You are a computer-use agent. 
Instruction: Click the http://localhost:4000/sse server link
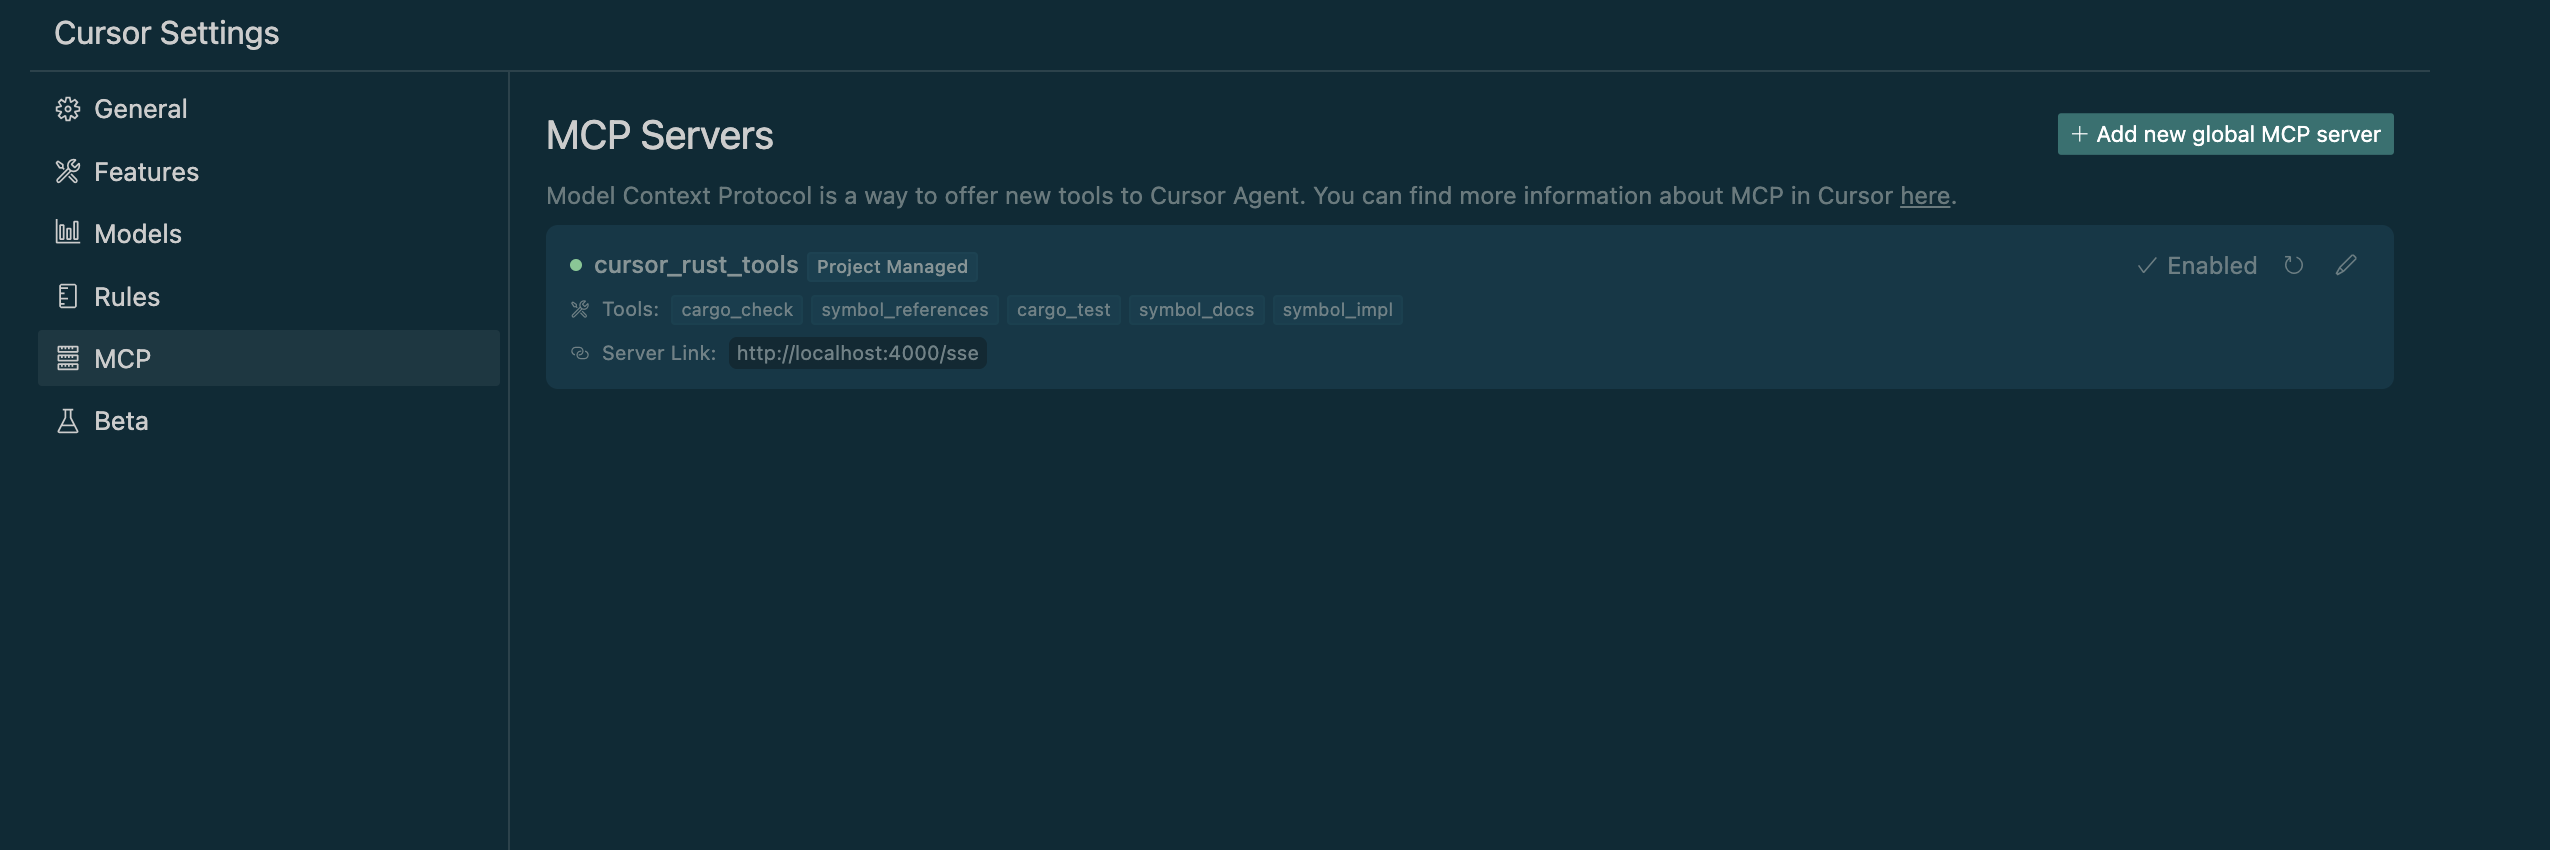click(857, 353)
